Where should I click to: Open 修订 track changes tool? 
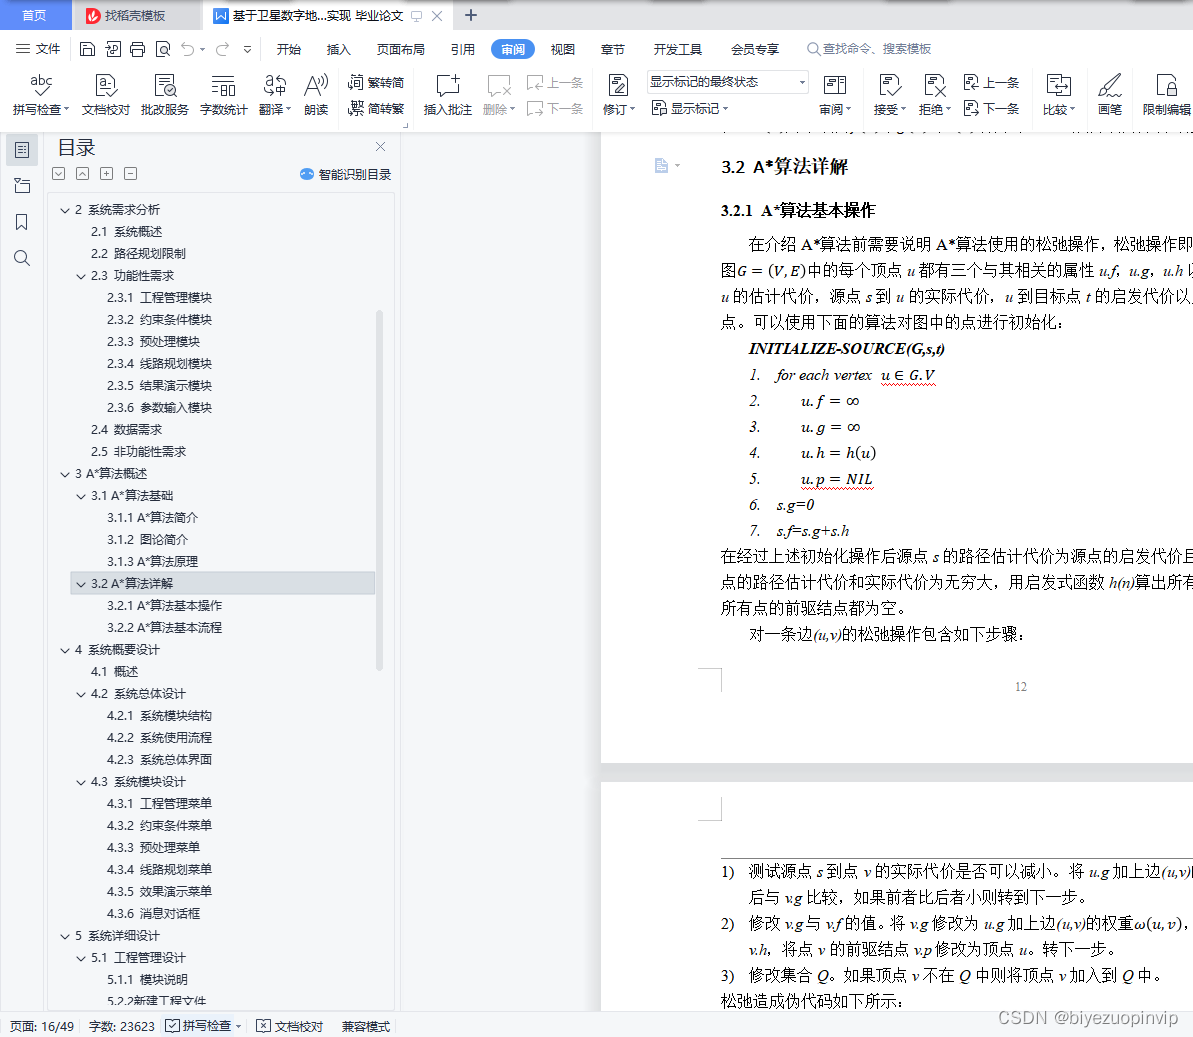[x=619, y=95]
